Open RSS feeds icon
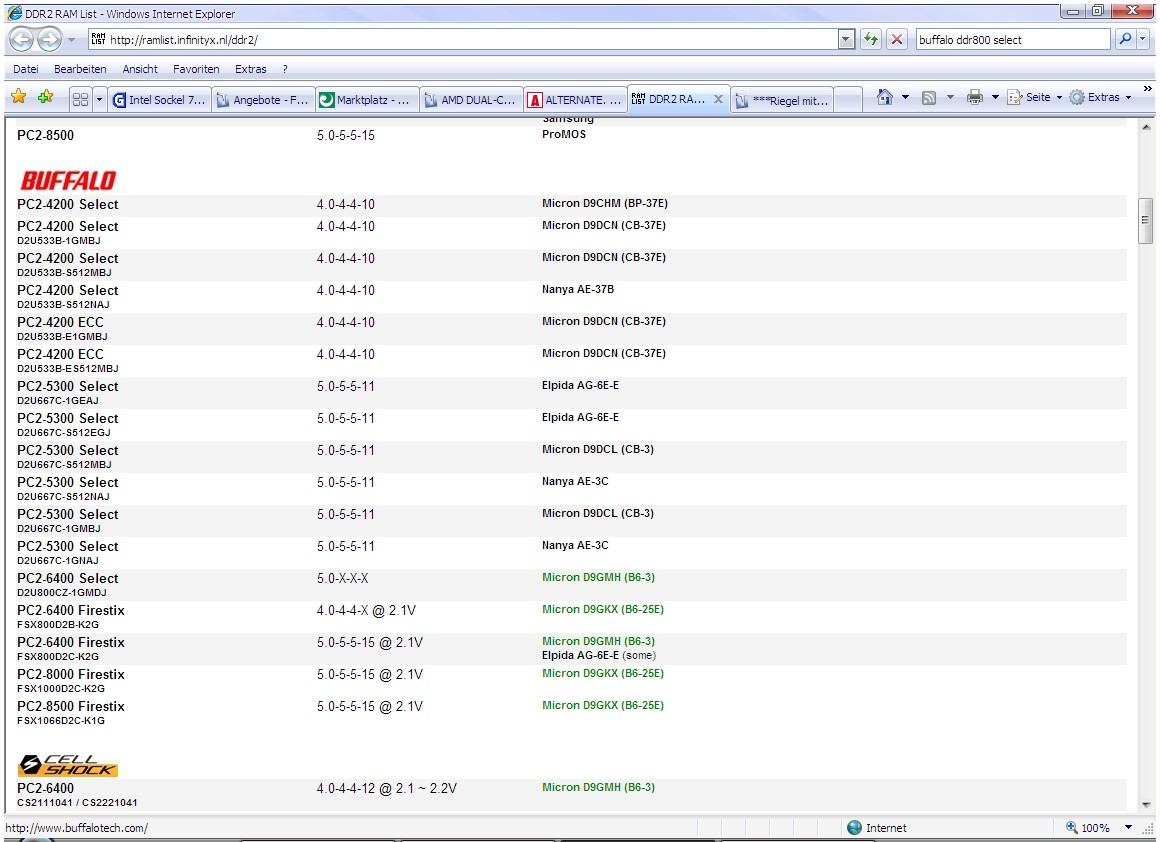1160x842 pixels. point(929,98)
